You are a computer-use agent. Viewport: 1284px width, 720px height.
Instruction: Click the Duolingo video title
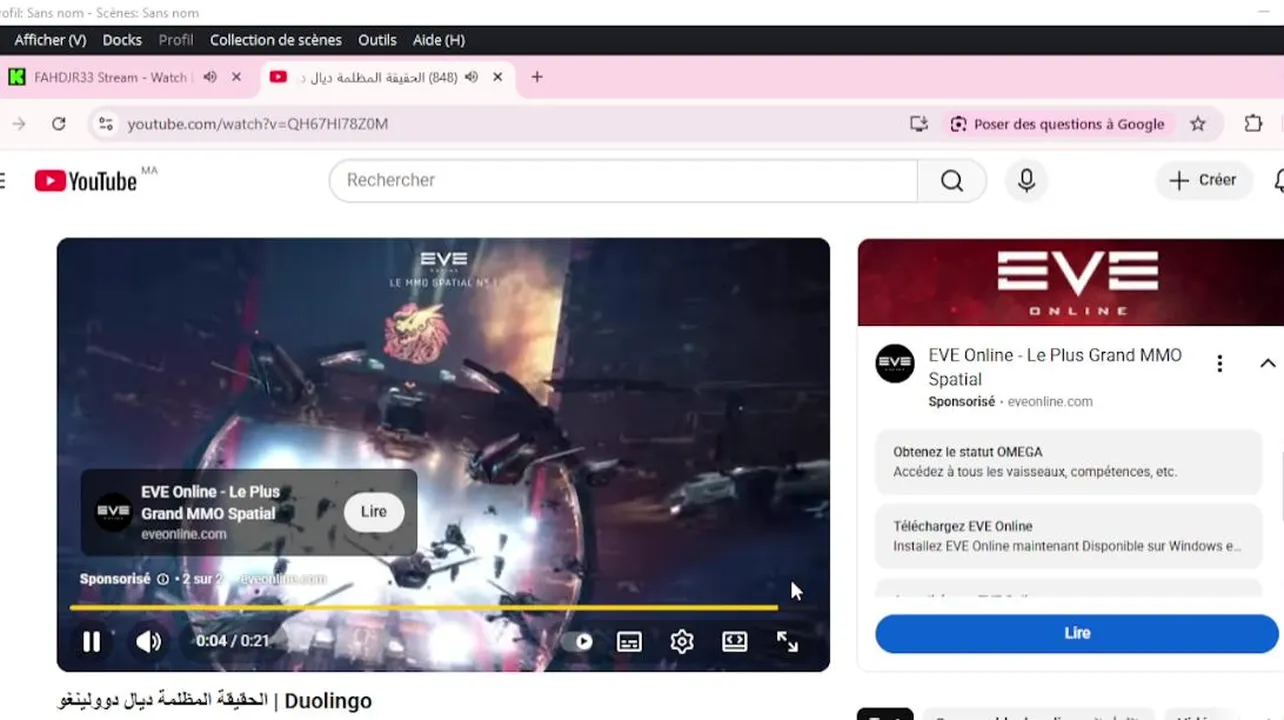[x=215, y=701]
